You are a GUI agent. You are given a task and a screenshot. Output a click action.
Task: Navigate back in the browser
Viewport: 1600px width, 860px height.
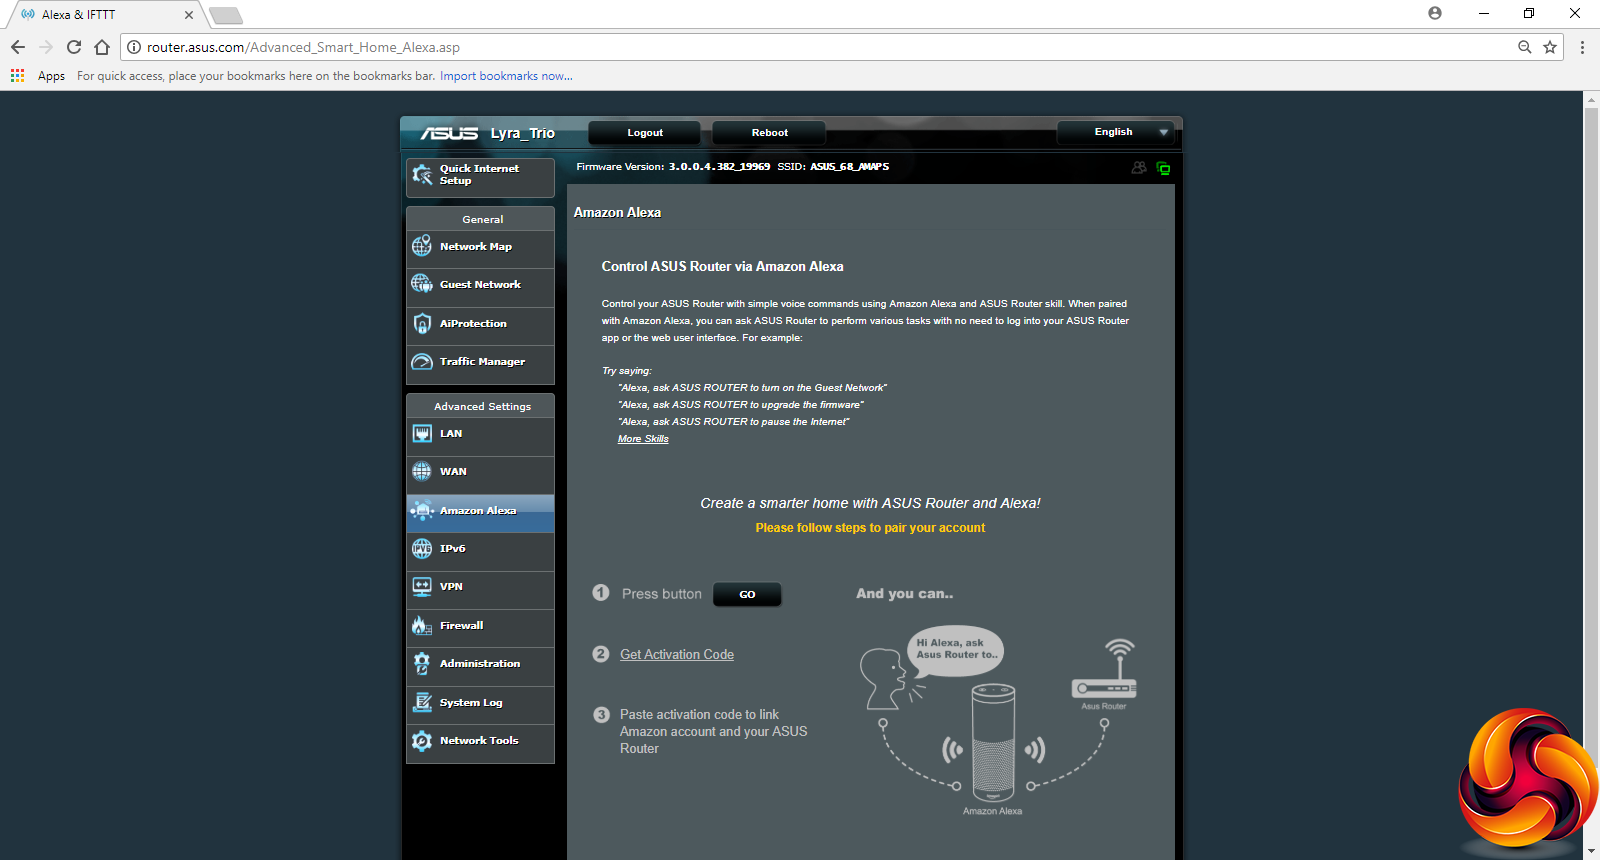pyautogui.click(x=18, y=47)
